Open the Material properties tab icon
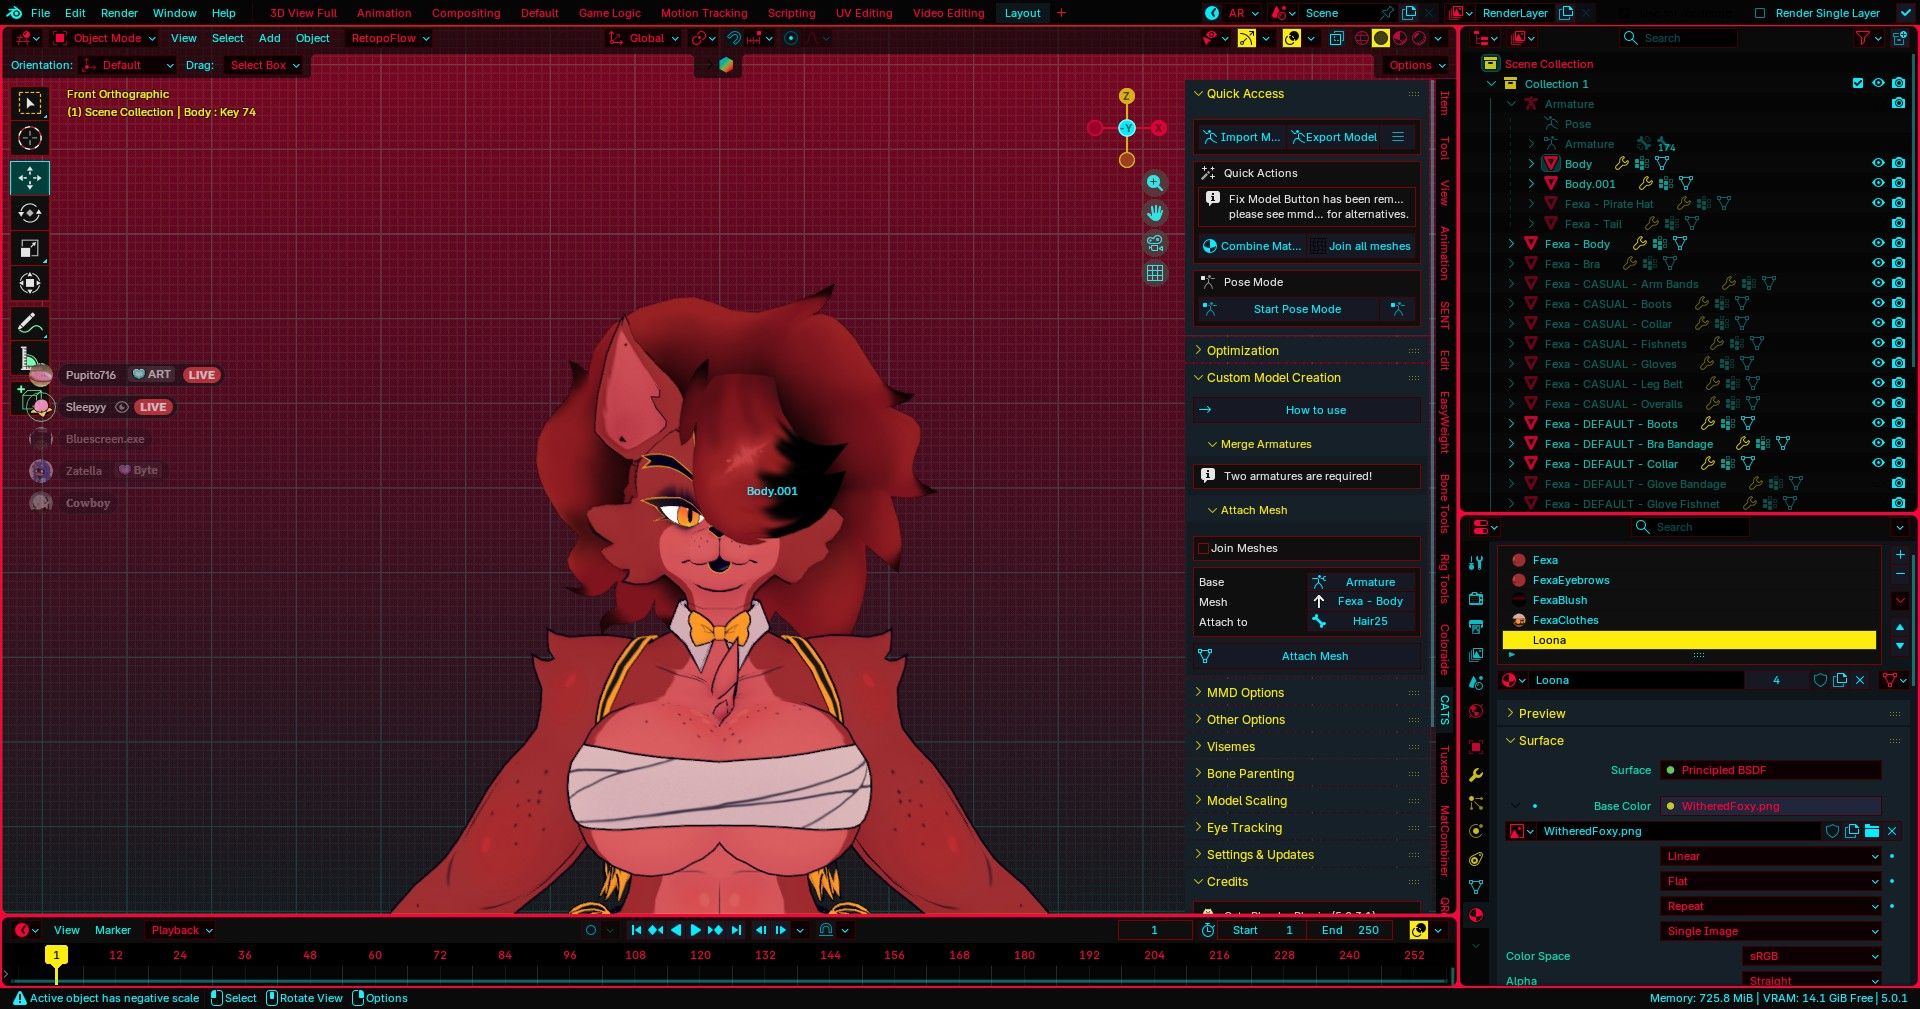1920x1009 pixels. tap(1476, 914)
